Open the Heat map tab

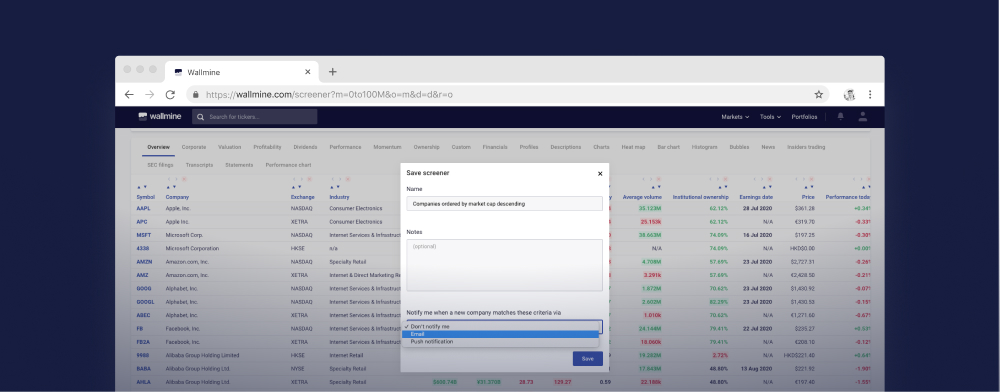click(633, 147)
